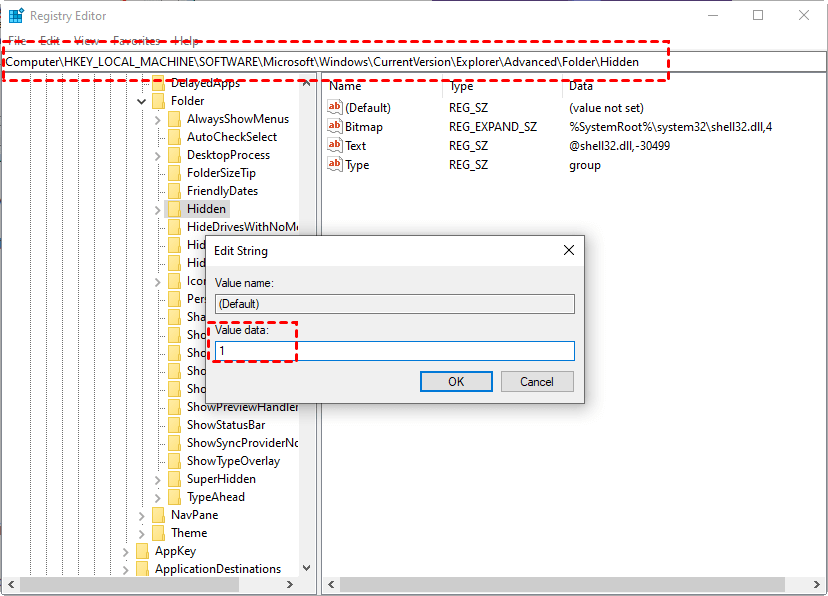
Task: Open the View menu
Action: (x=86, y=40)
